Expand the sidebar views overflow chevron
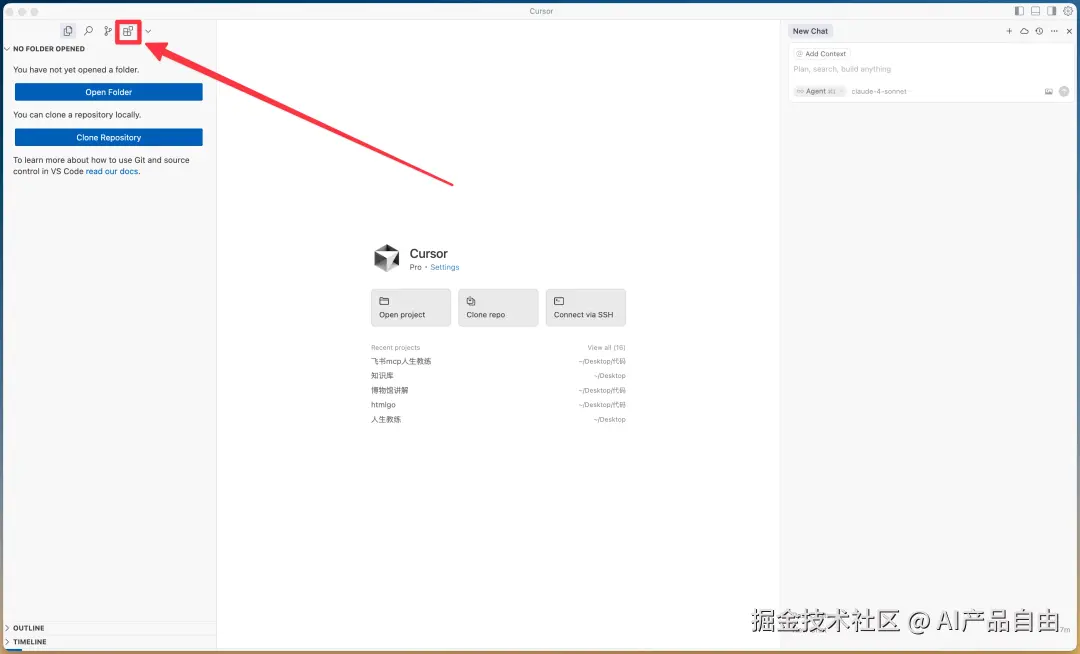The width and height of the screenshot is (1080, 654). tap(148, 31)
